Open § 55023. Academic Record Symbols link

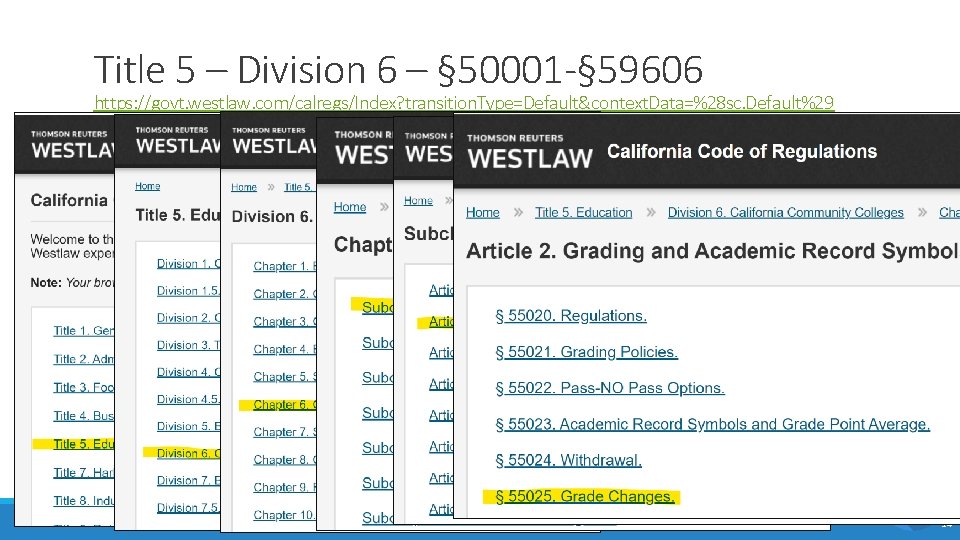coord(713,424)
